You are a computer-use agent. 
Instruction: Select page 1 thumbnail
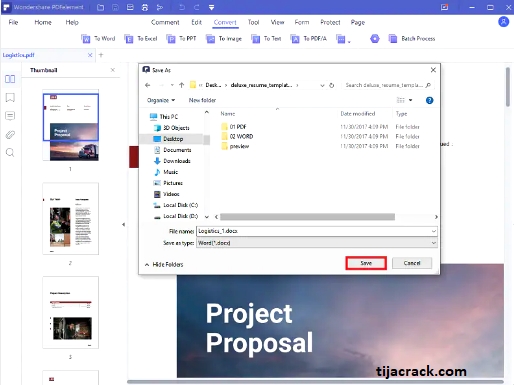point(71,125)
